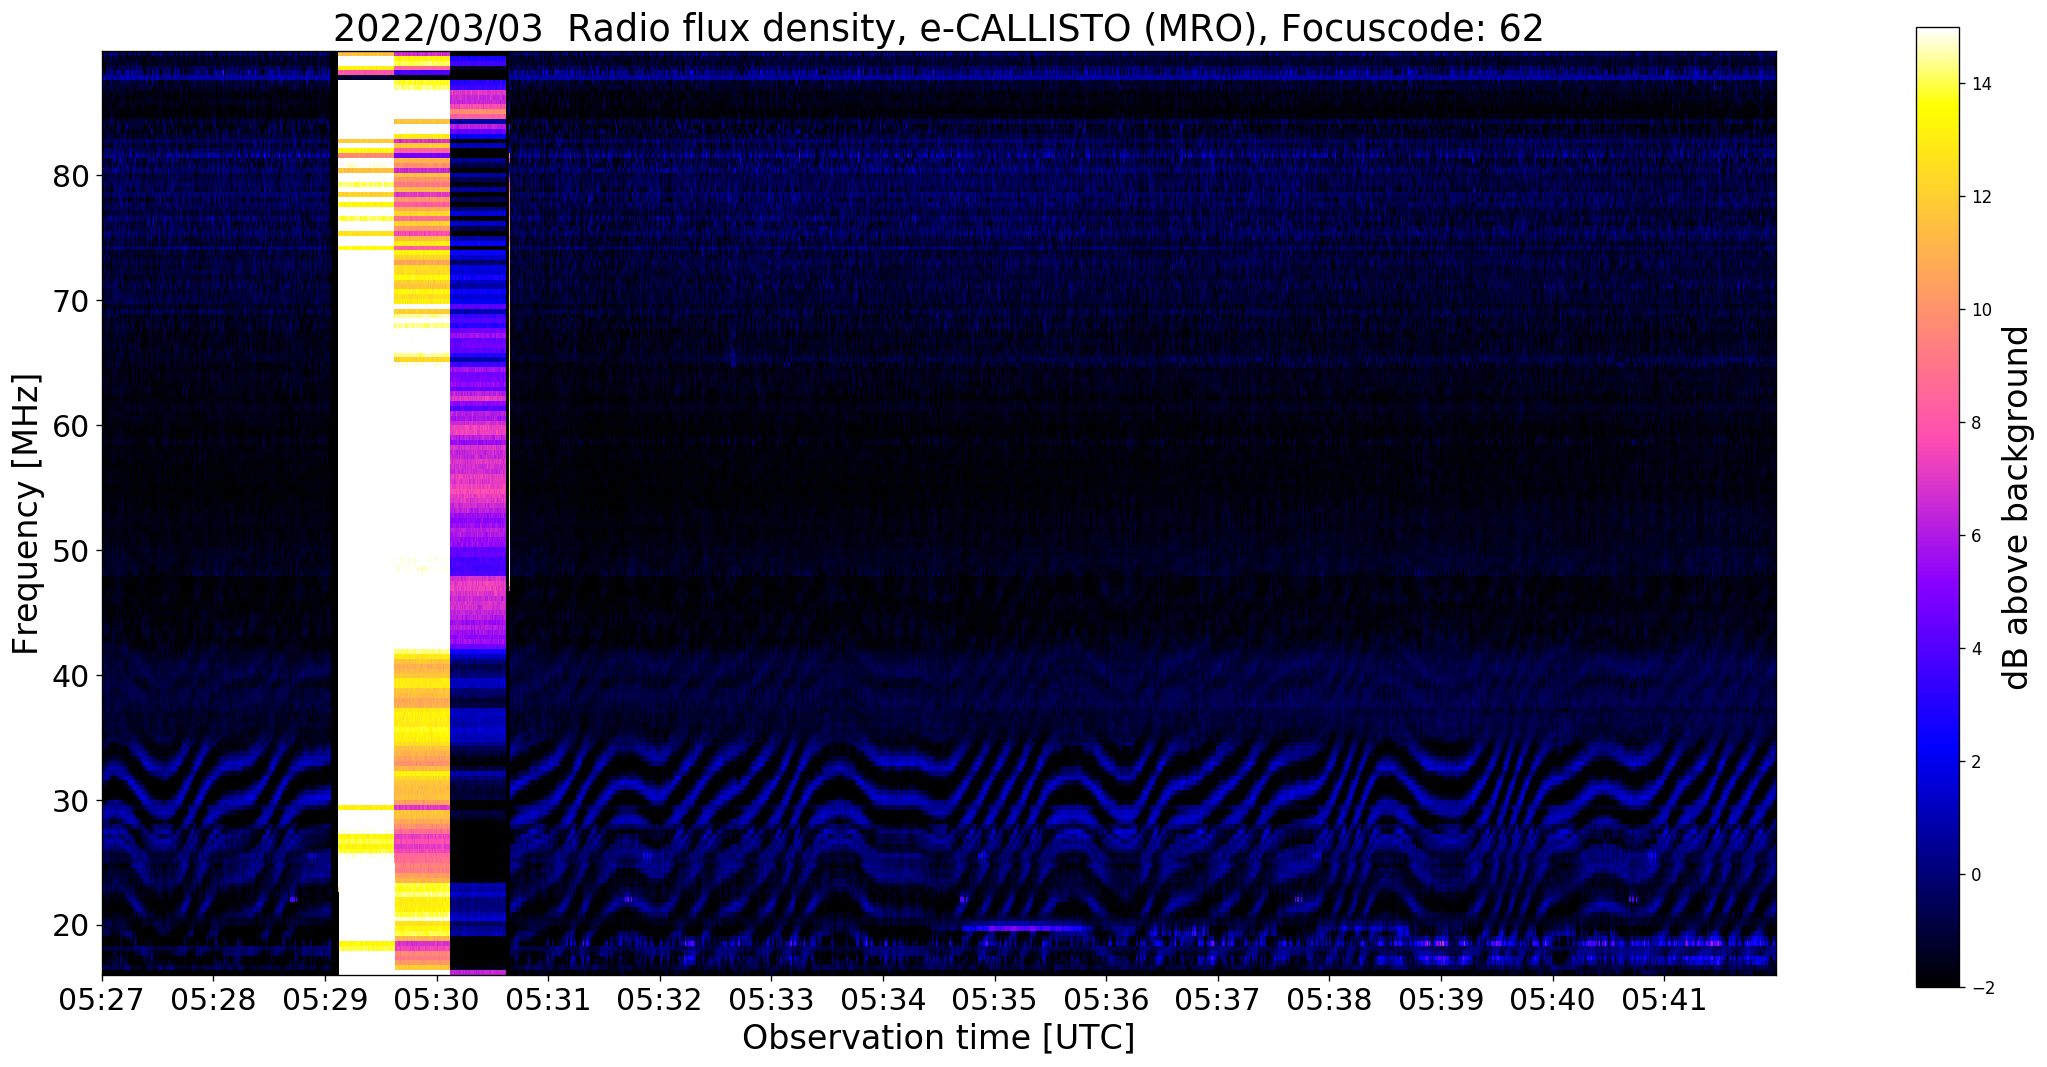Click the 05:38 time tick label
Screen dimensions: 2047x1067
point(1329,999)
